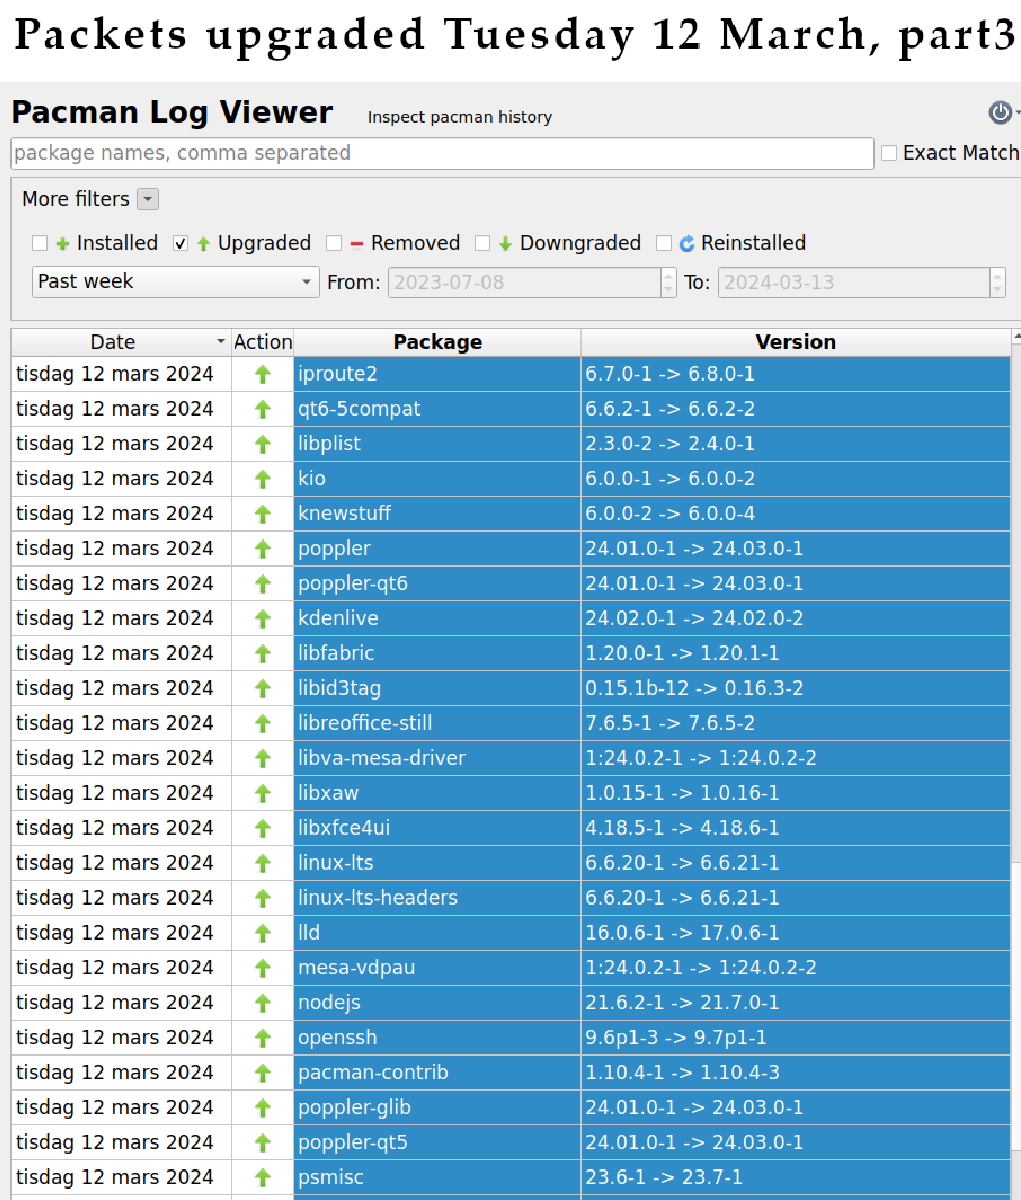Click the green upgrade arrow for iproute2
Image resolution: width=1021 pixels, height=1200 pixels.
262,375
